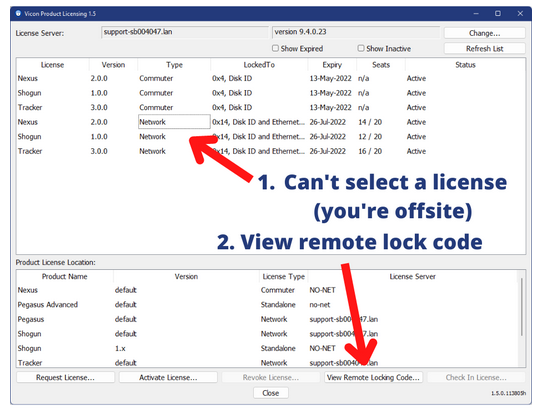The image size is (538, 412).
Task: Minimize the Vicon Product Licensing window
Action: pyautogui.click(x=476, y=13)
